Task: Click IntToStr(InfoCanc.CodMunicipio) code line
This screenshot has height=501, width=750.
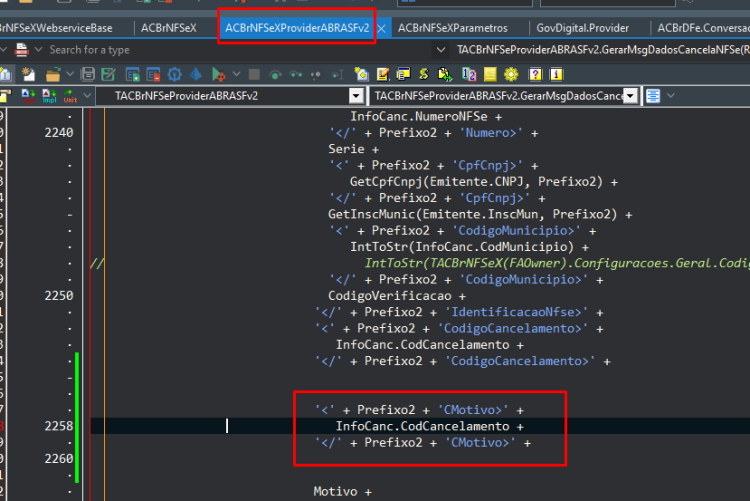Action: click(x=469, y=246)
